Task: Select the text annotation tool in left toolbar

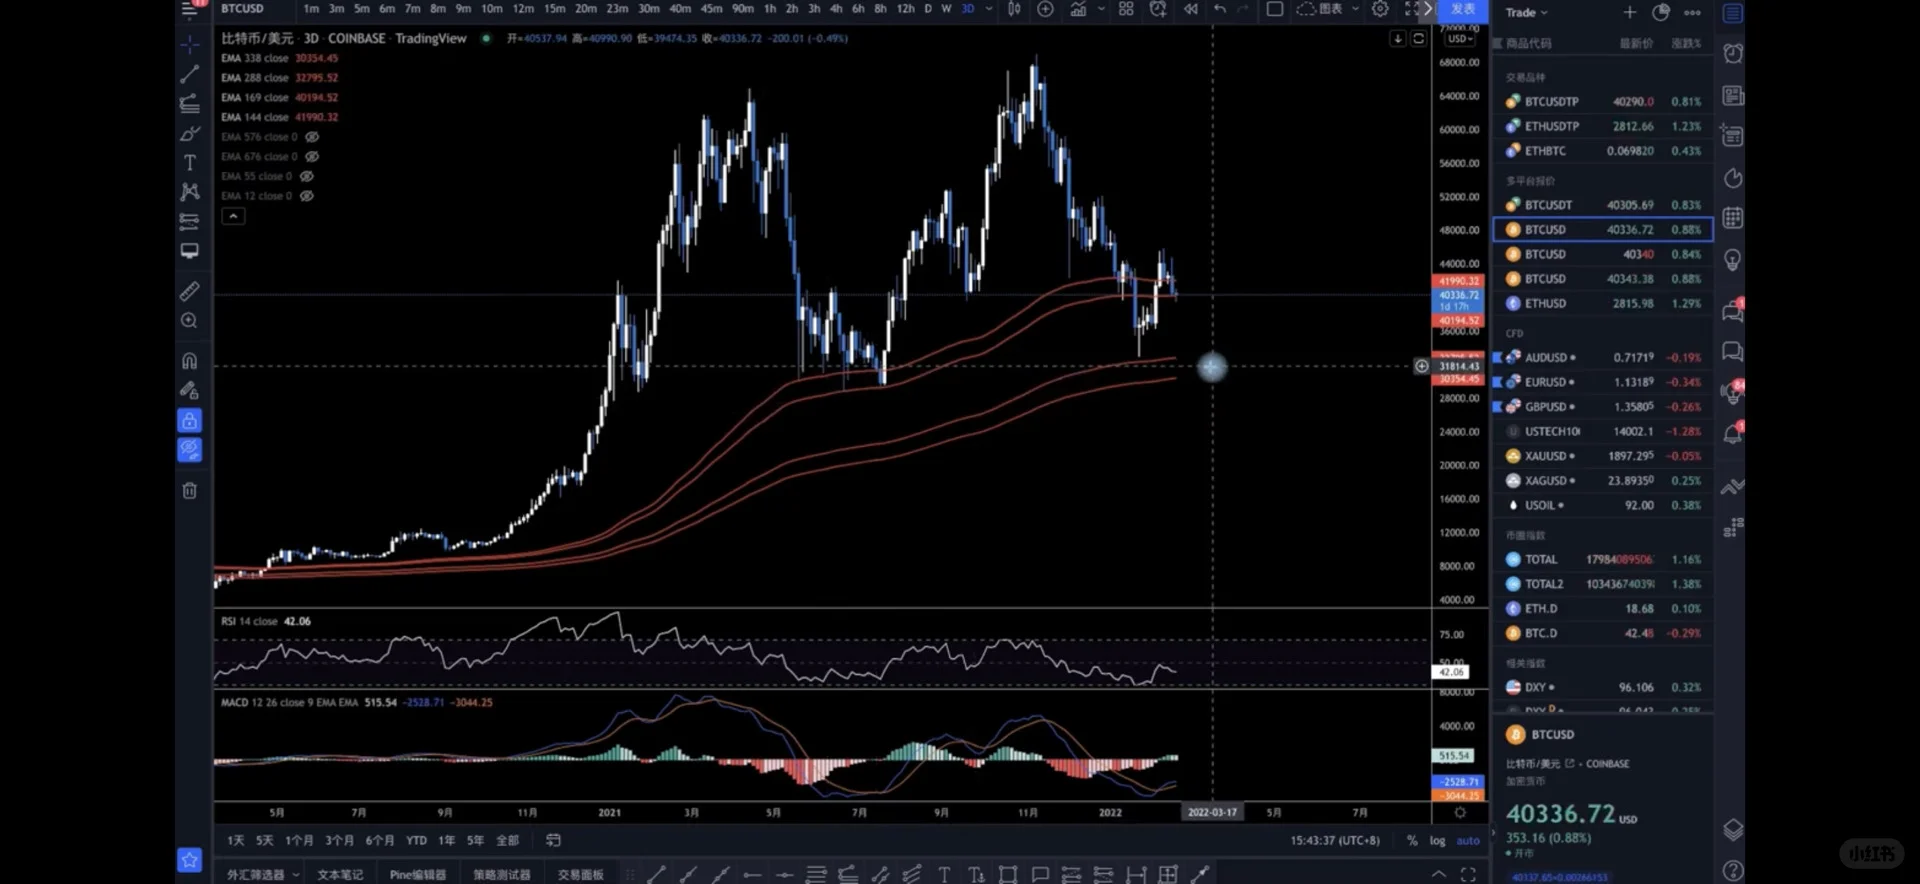Action: point(189,162)
